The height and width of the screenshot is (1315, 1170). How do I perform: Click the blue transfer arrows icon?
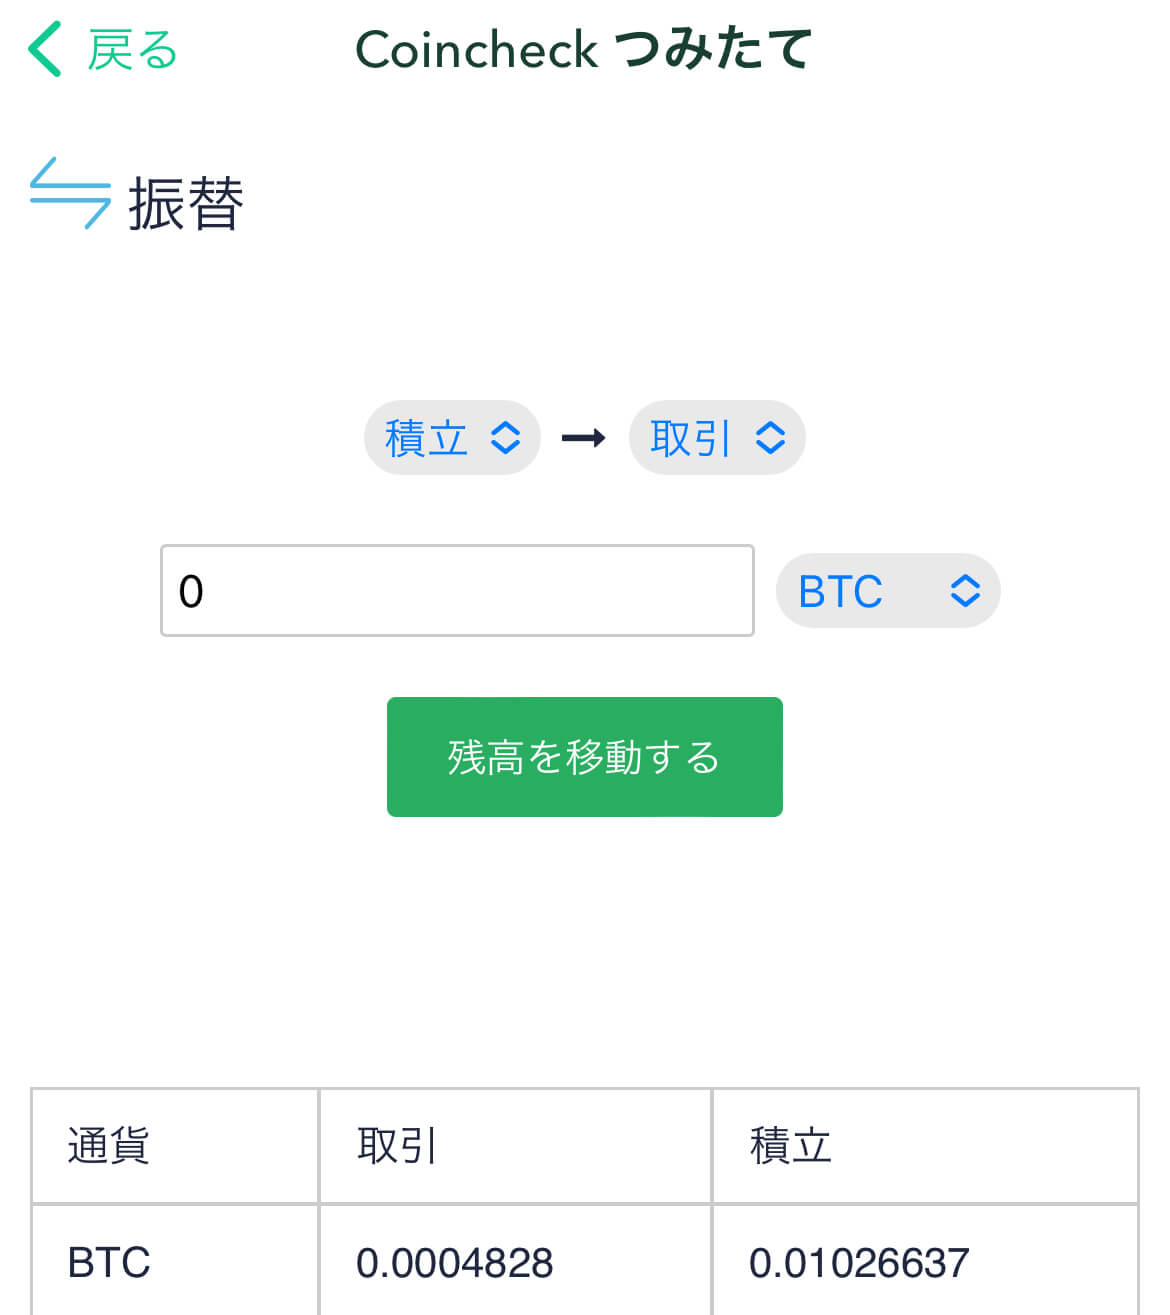70,194
